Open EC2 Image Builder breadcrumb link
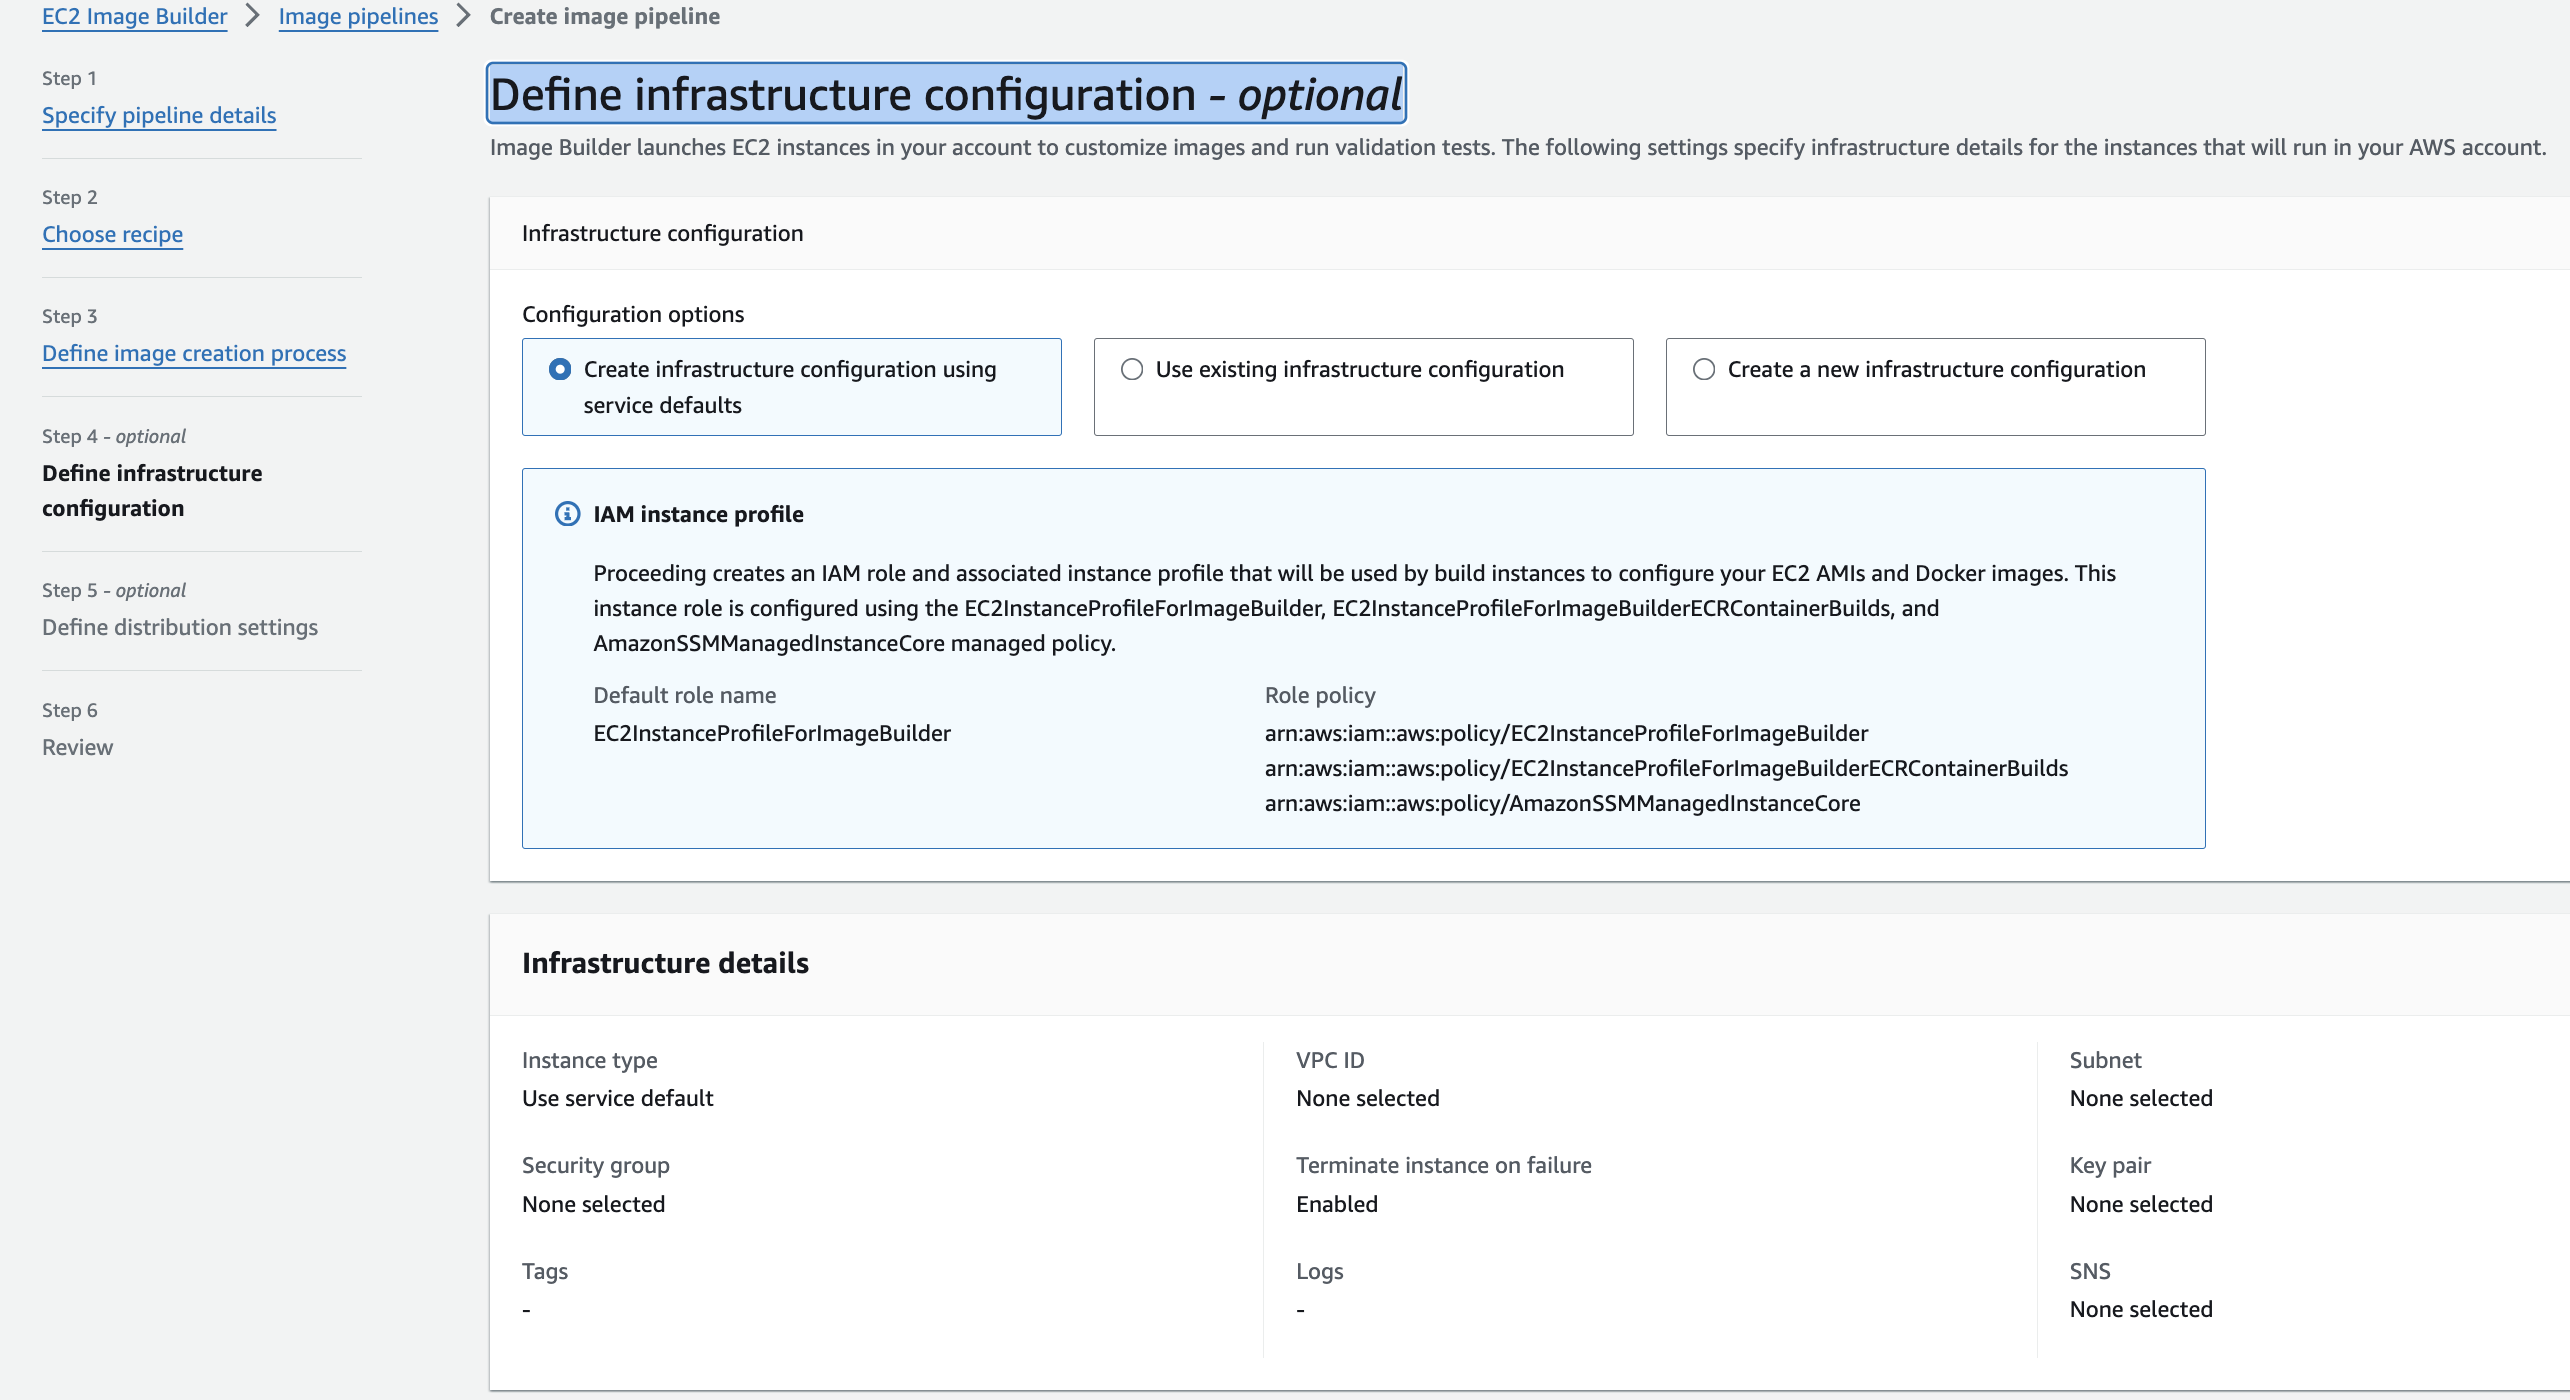 coord(134,16)
